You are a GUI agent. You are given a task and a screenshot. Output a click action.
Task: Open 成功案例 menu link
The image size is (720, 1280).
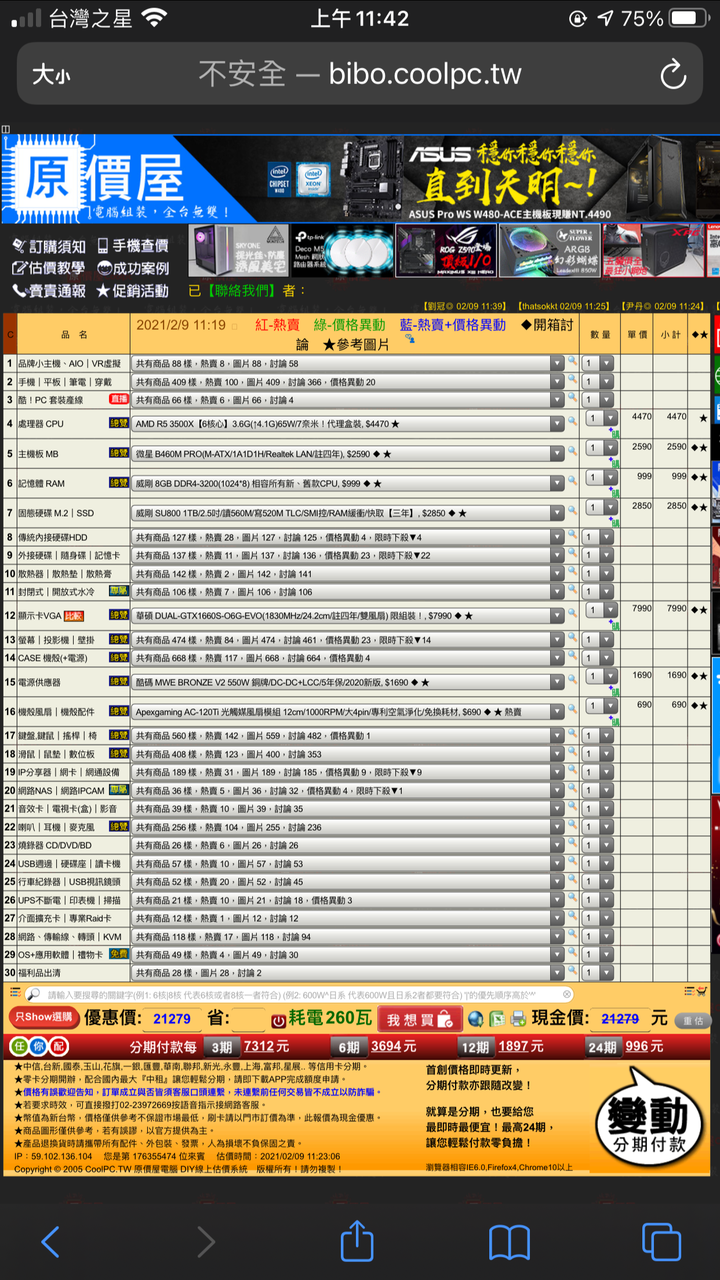(132, 268)
